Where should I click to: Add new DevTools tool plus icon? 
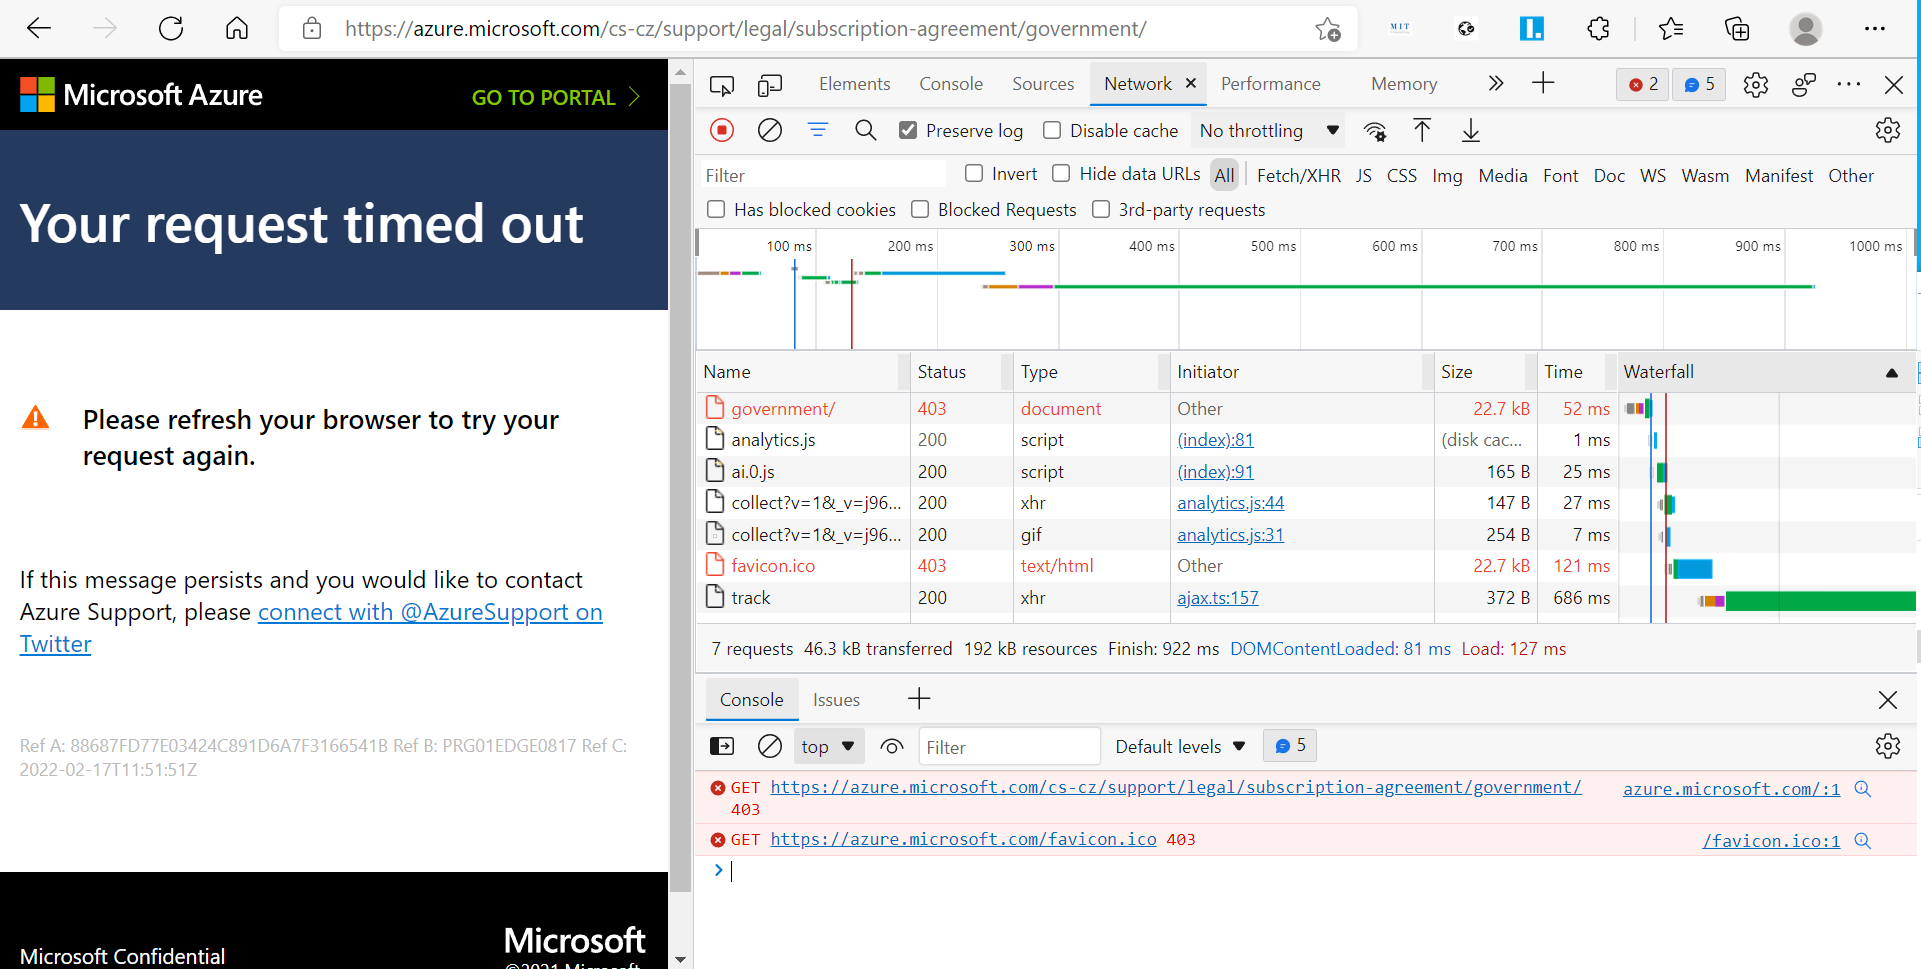click(1543, 83)
